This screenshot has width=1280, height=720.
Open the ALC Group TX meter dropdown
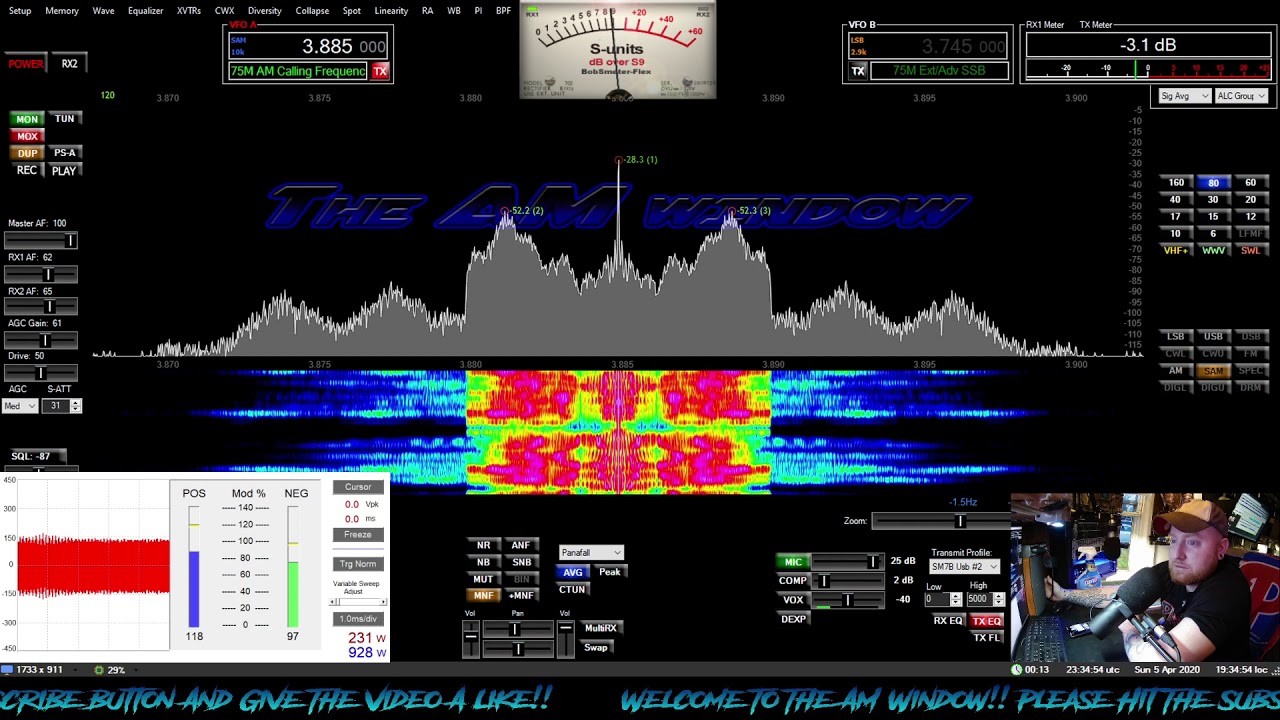(x=1241, y=96)
